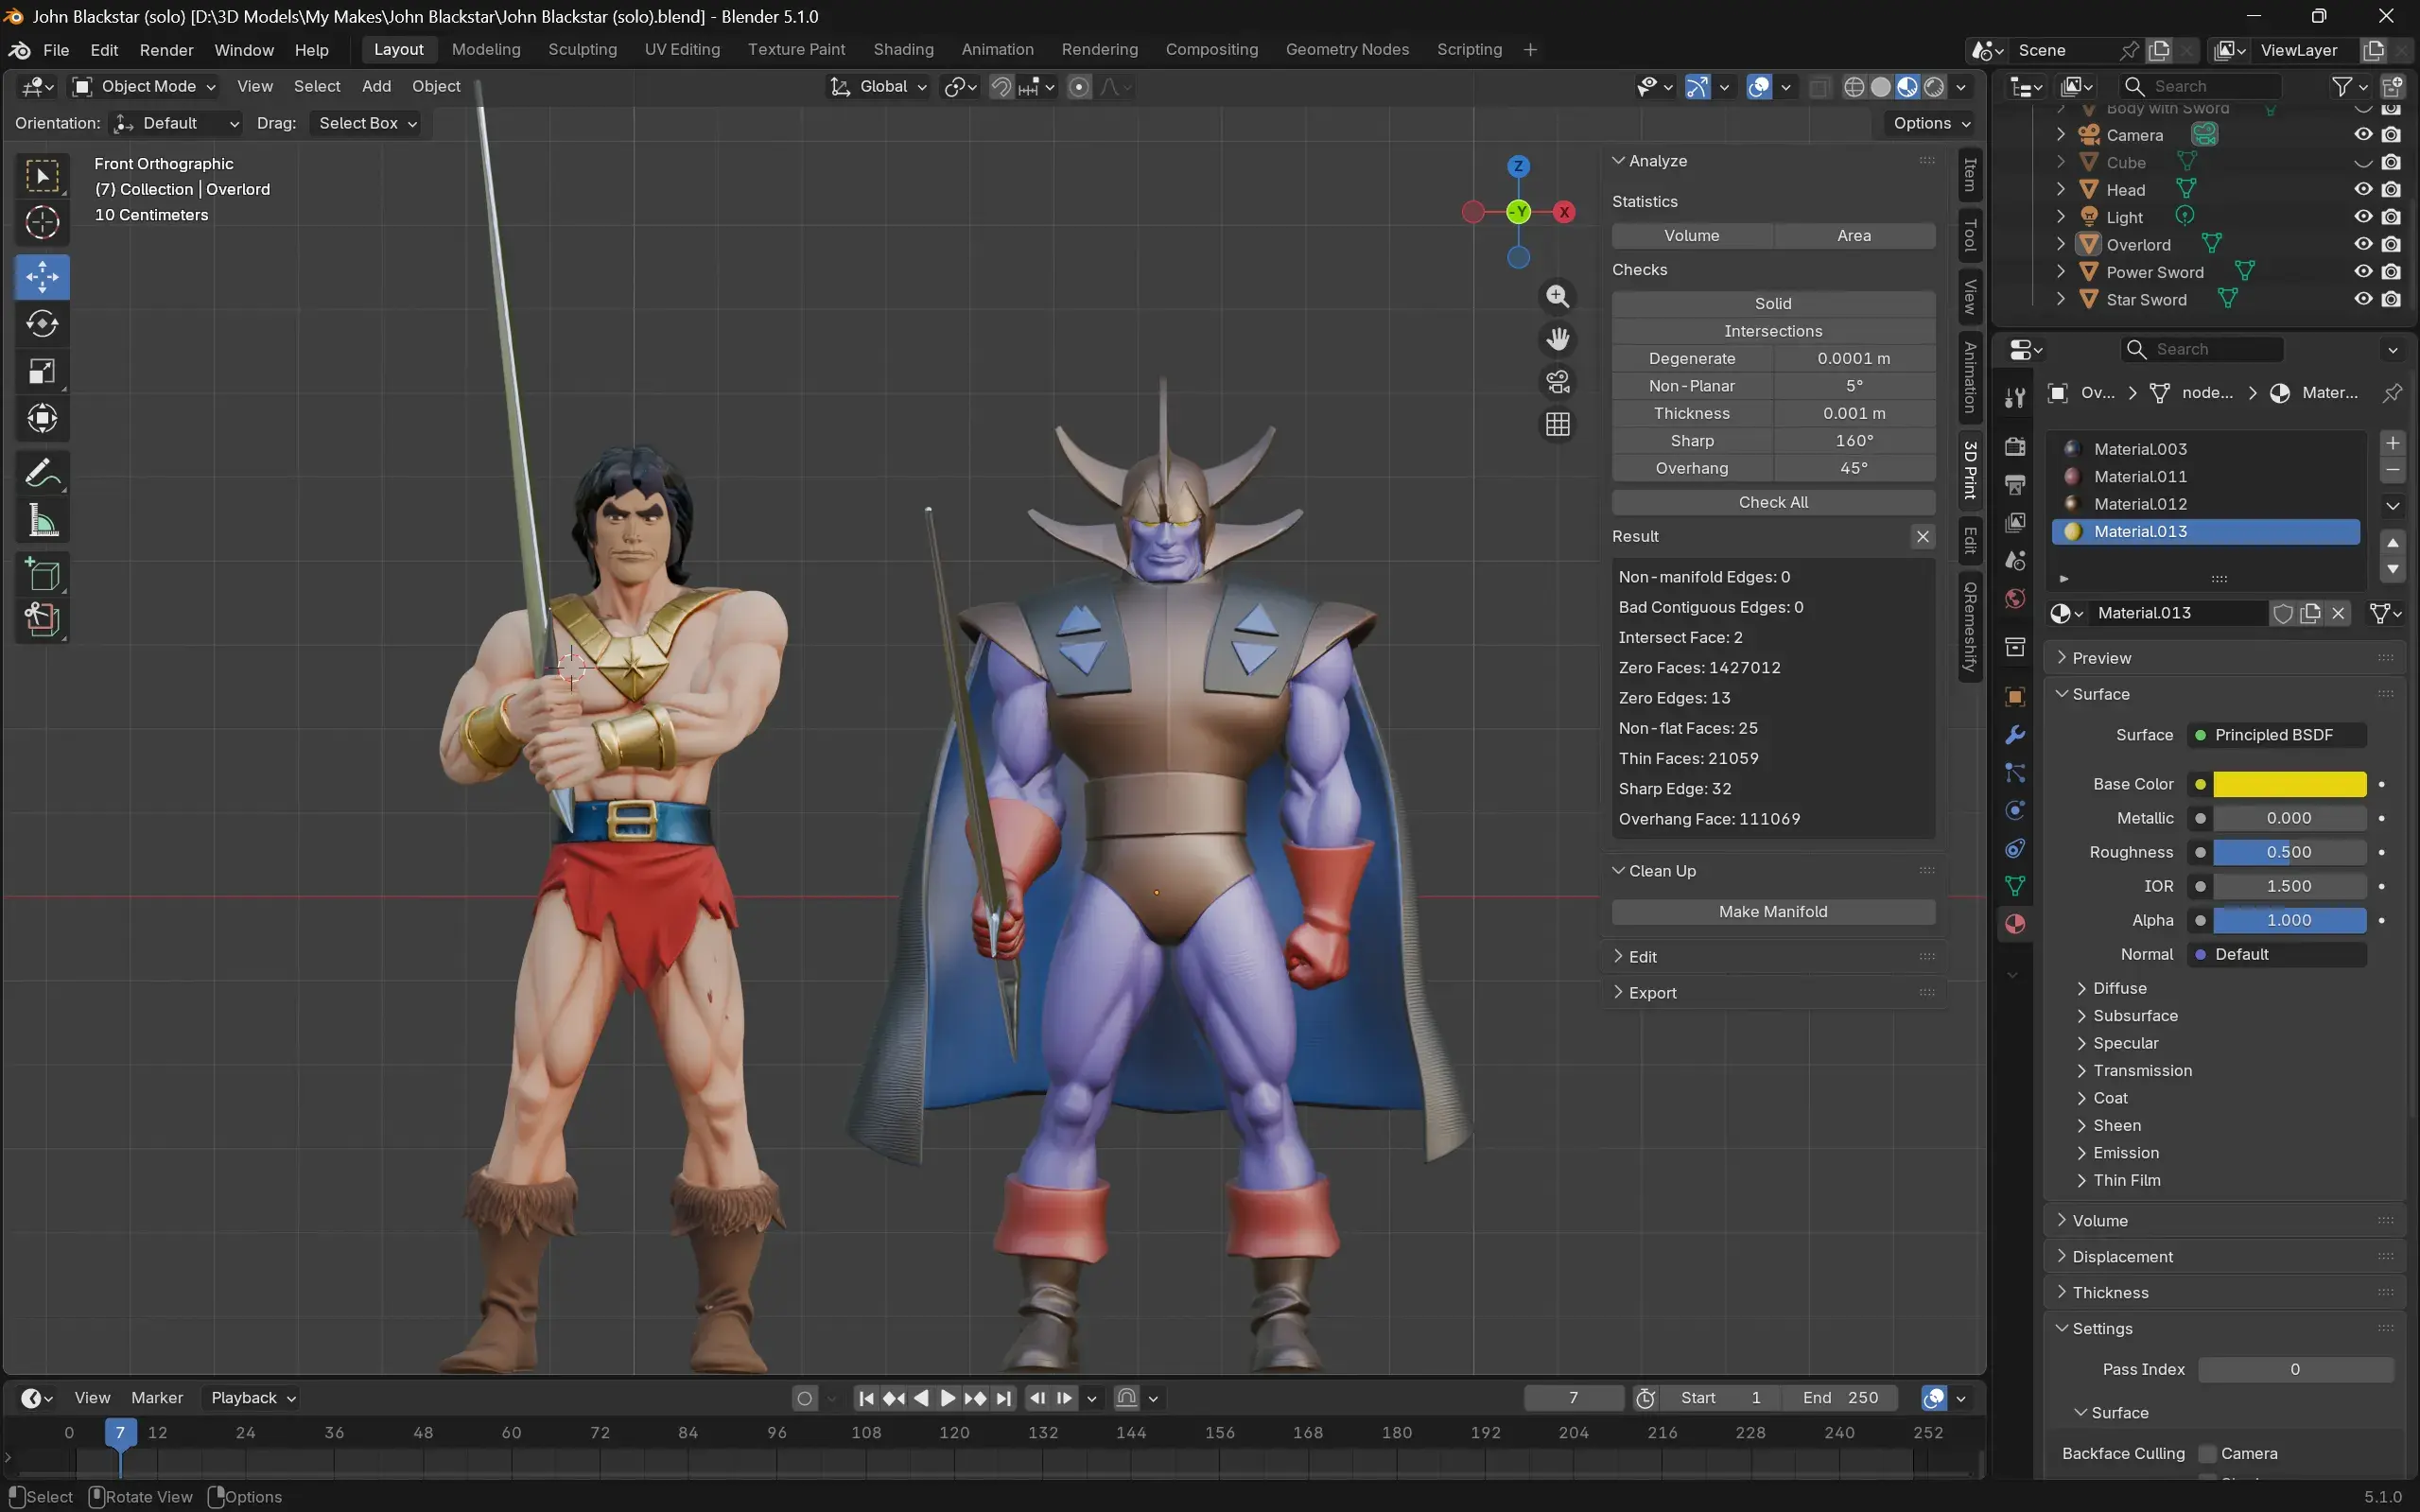Switch perspective/orthographic grid icon

coord(1558,425)
